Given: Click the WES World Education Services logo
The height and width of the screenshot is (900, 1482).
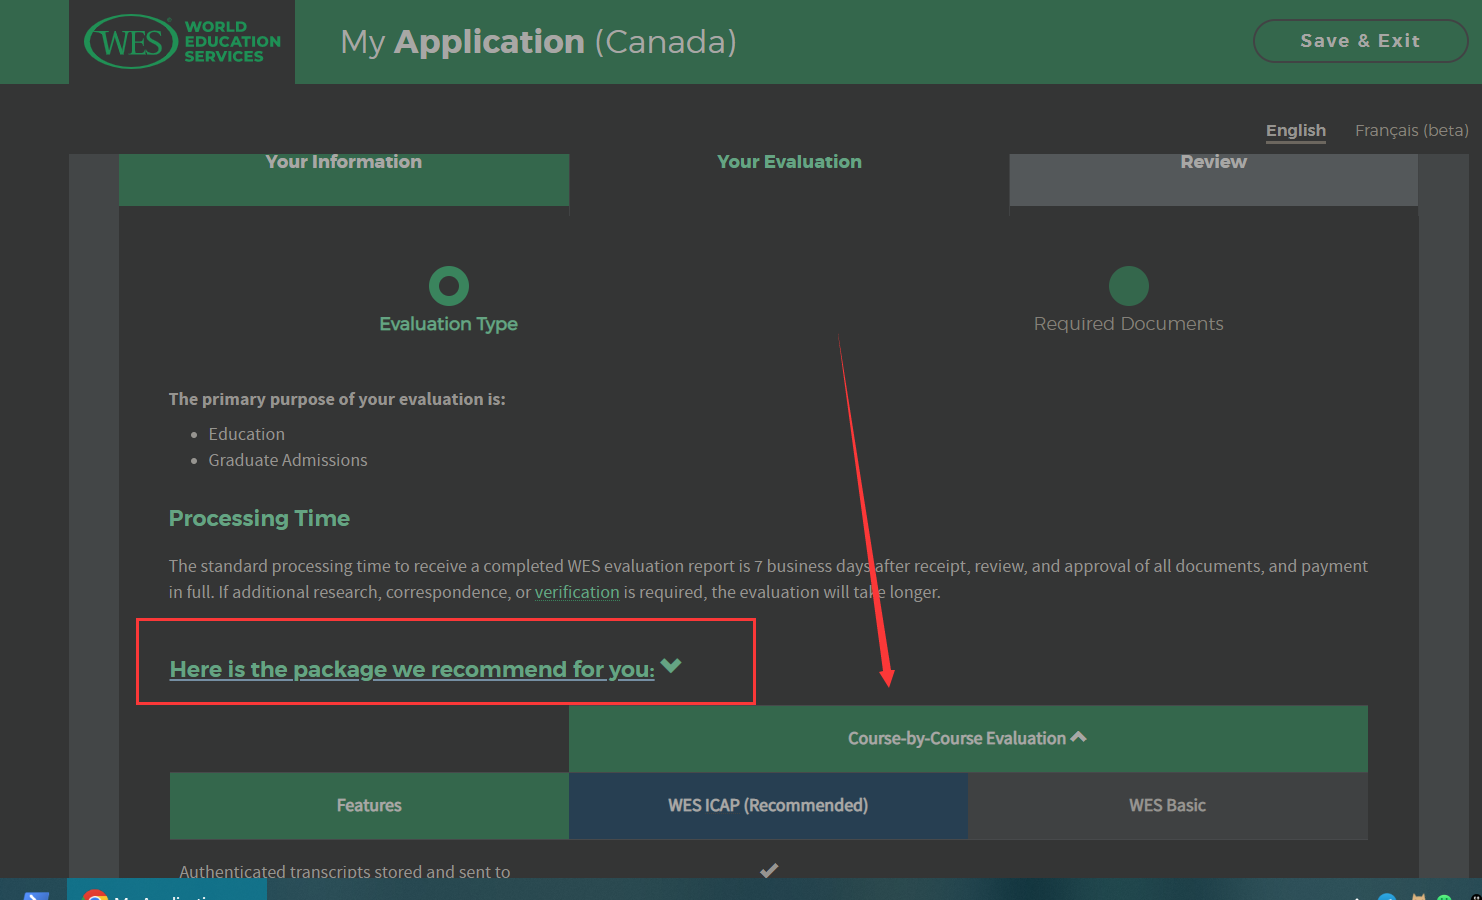Looking at the screenshot, I should point(182,42).
